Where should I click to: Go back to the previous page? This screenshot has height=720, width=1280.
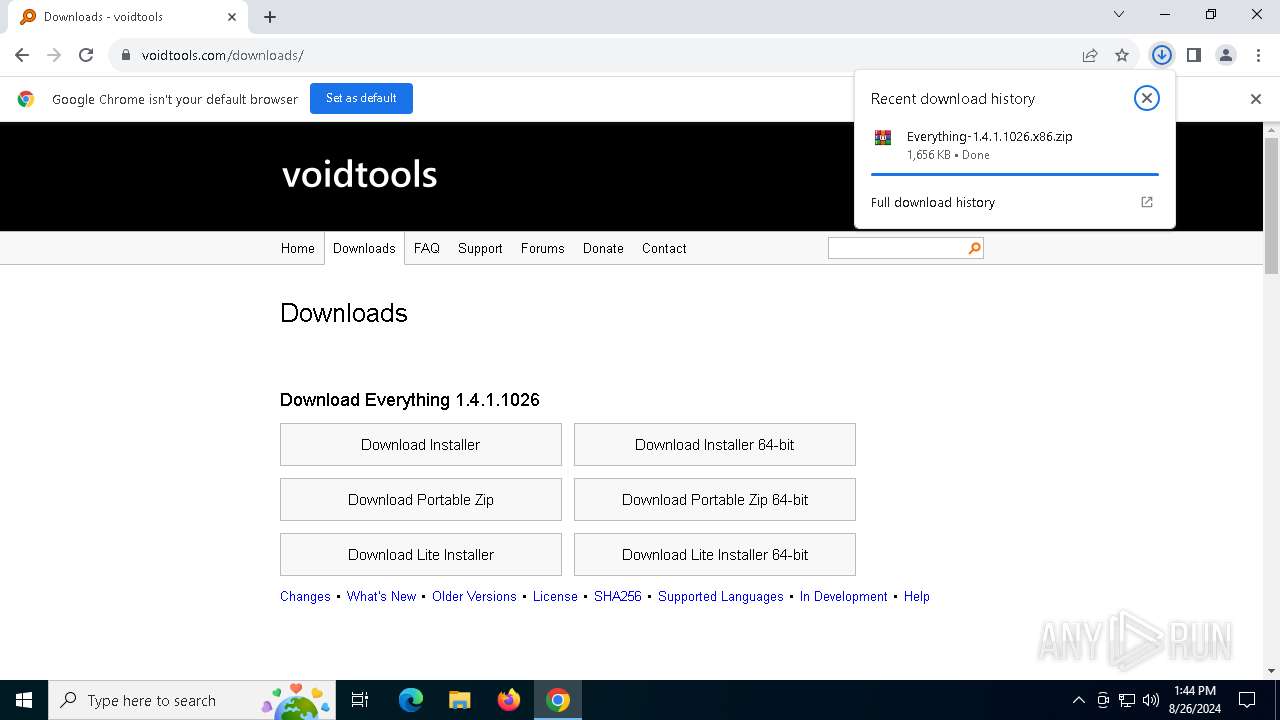pos(22,55)
